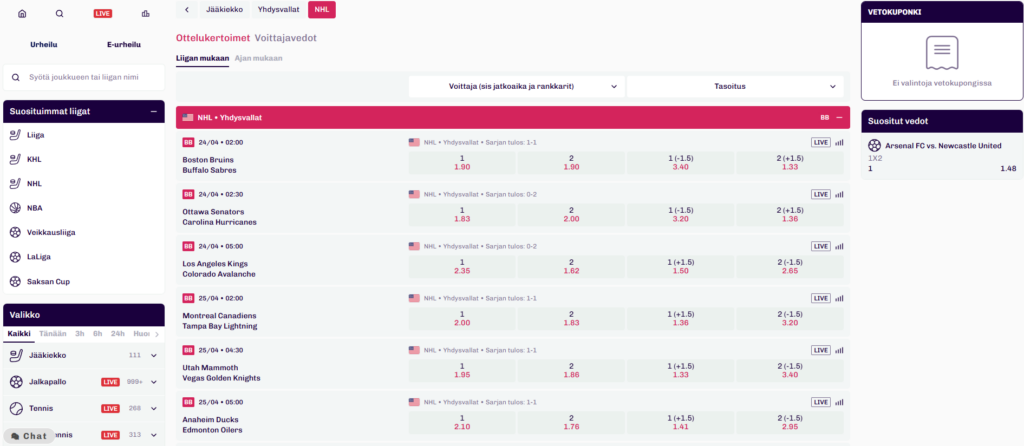The image size is (1024, 446).
Task: Open the Voittaja market dropdown
Action: tap(516, 86)
